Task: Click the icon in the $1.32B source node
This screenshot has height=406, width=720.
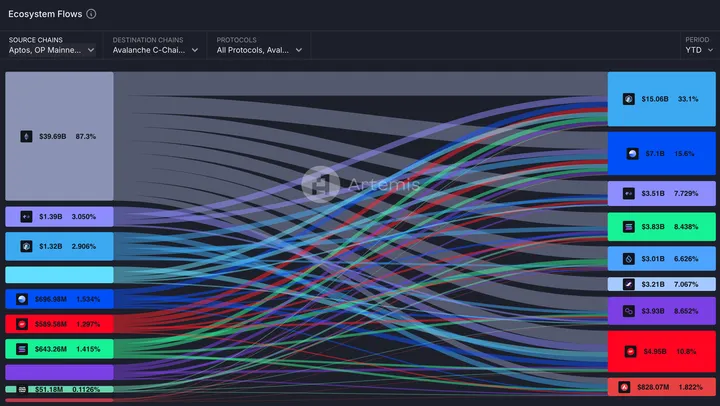Action: [27, 246]
